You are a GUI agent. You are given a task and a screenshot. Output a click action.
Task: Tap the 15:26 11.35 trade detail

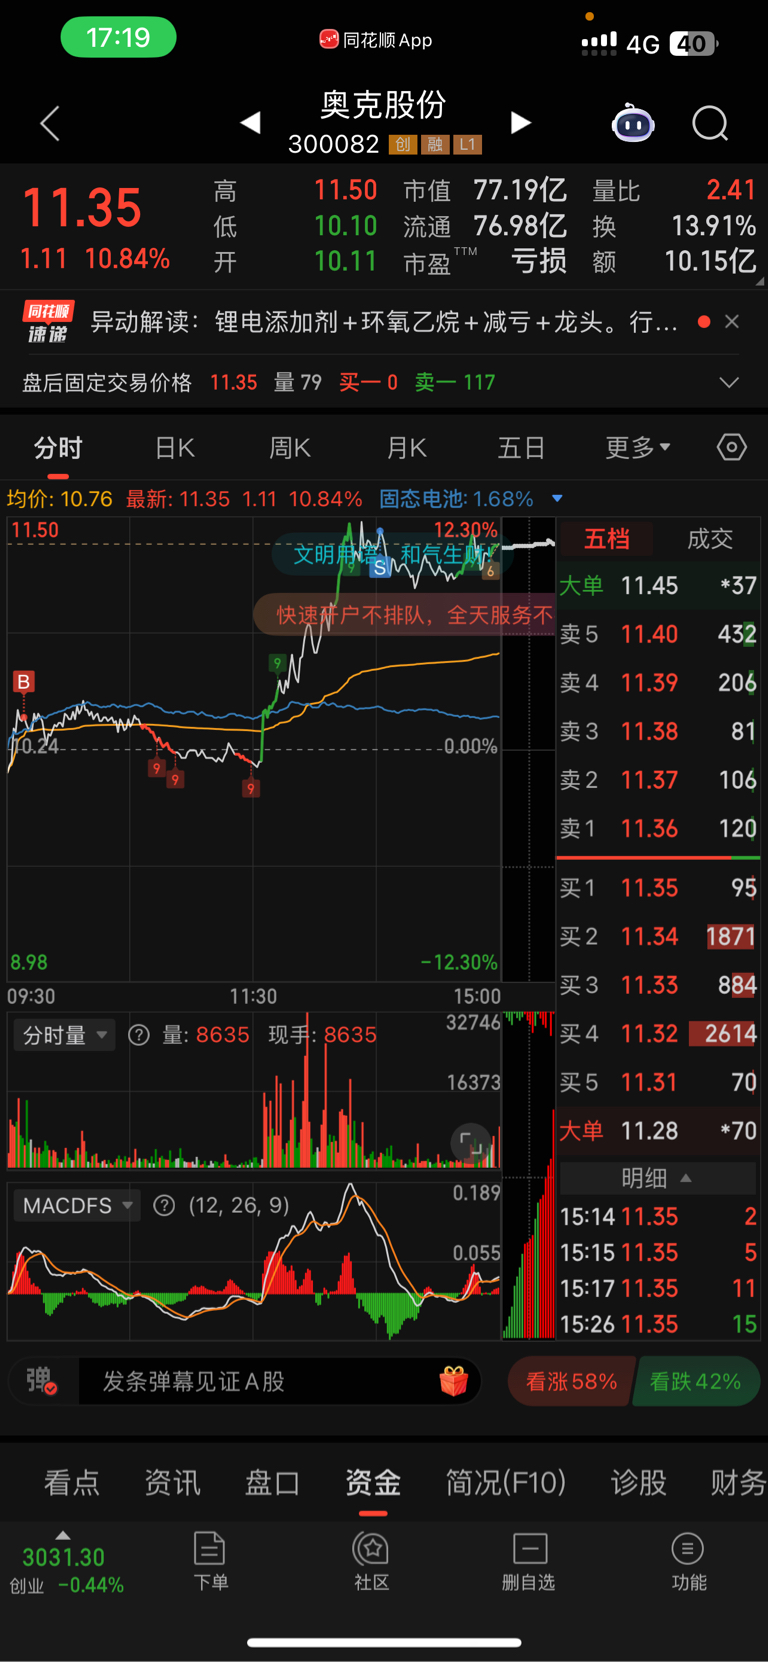tap(657, 1325)
